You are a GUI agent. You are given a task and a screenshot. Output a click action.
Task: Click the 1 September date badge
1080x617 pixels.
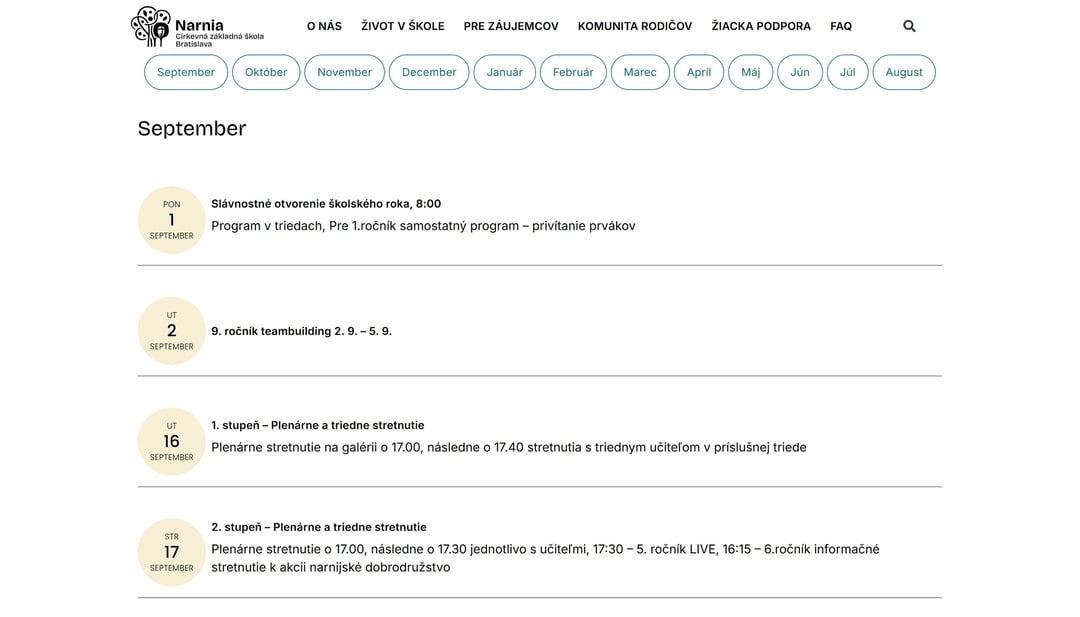click(x=172, y=220)
